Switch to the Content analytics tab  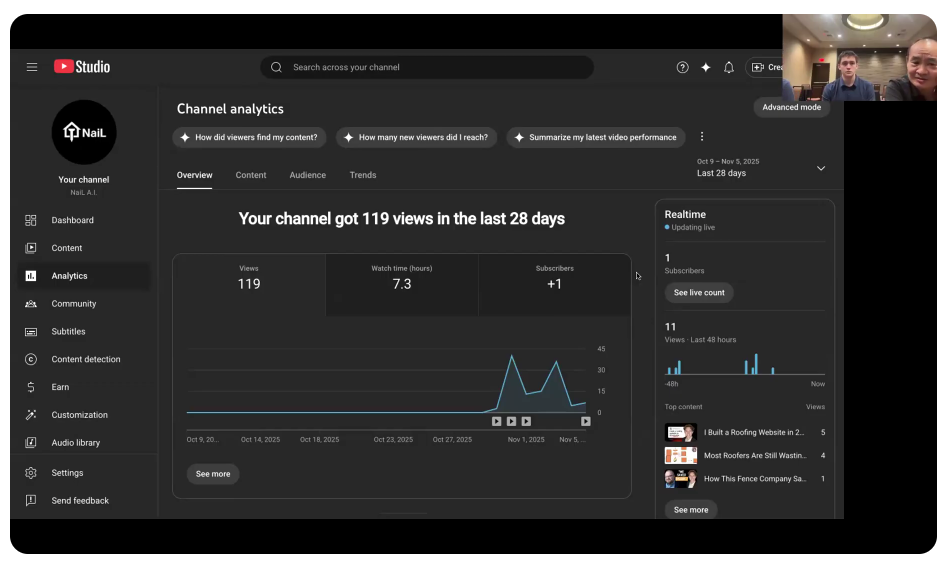(251, 175)
